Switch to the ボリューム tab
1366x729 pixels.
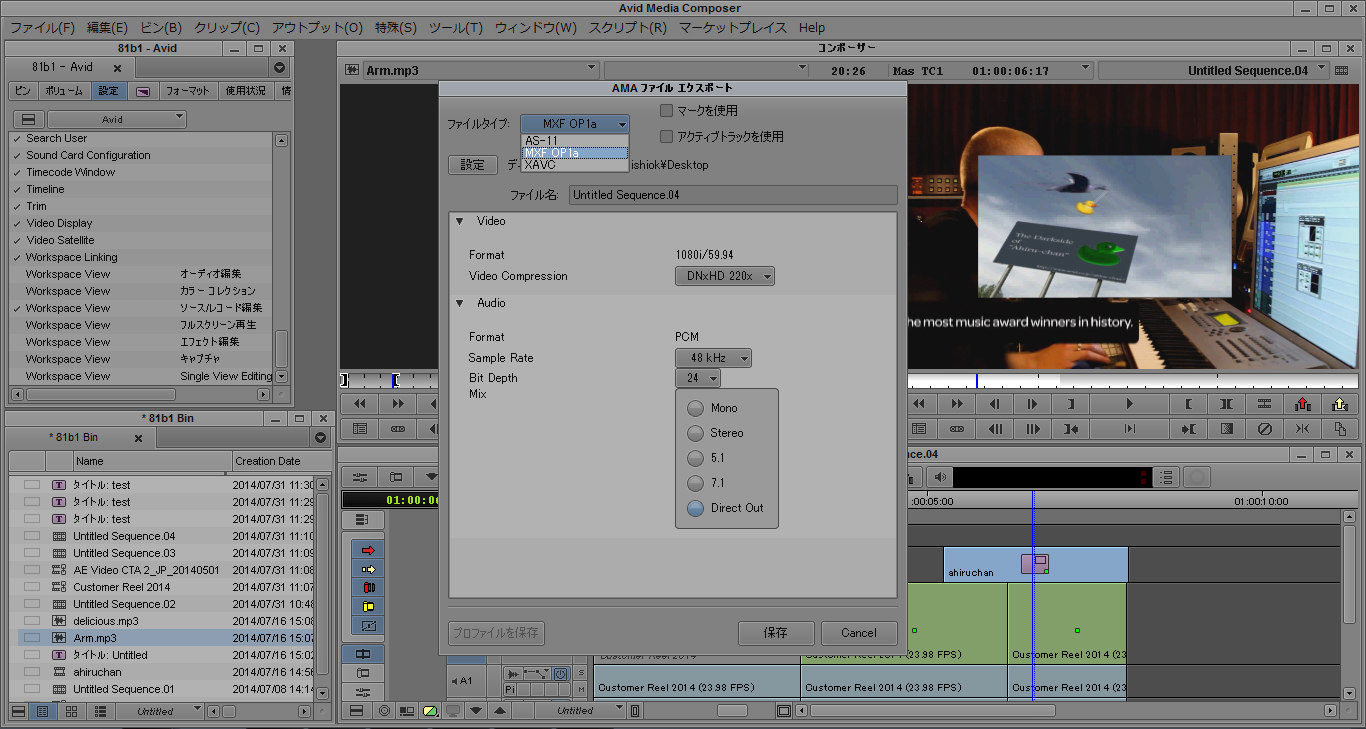[x=65, y=91]
